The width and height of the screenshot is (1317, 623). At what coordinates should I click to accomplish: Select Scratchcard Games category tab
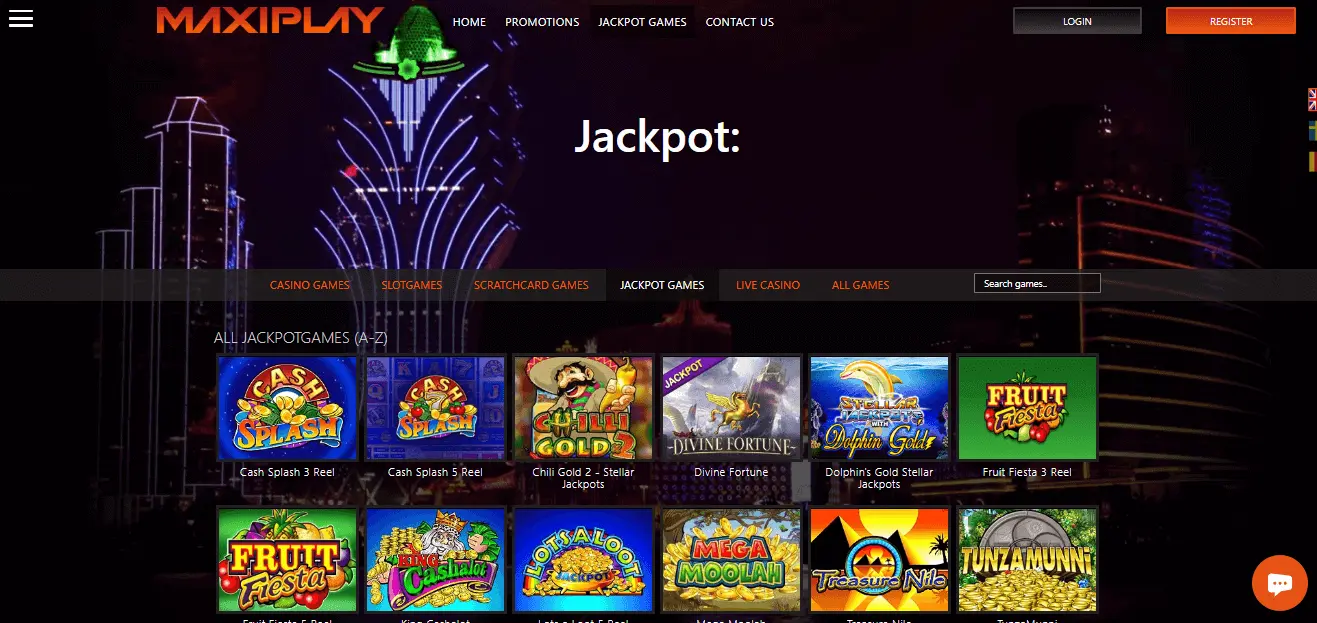coord(531,285)
